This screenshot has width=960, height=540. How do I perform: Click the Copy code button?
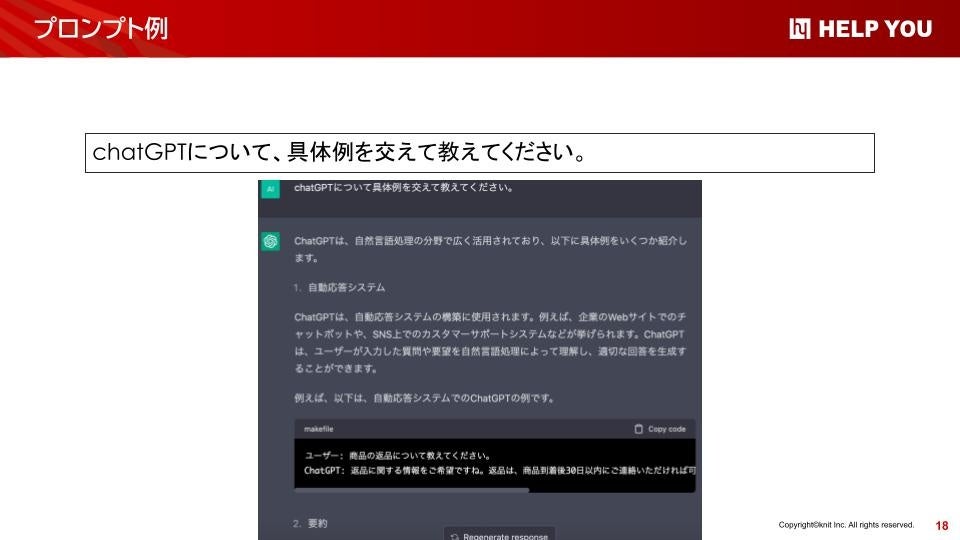click(660, 429)
